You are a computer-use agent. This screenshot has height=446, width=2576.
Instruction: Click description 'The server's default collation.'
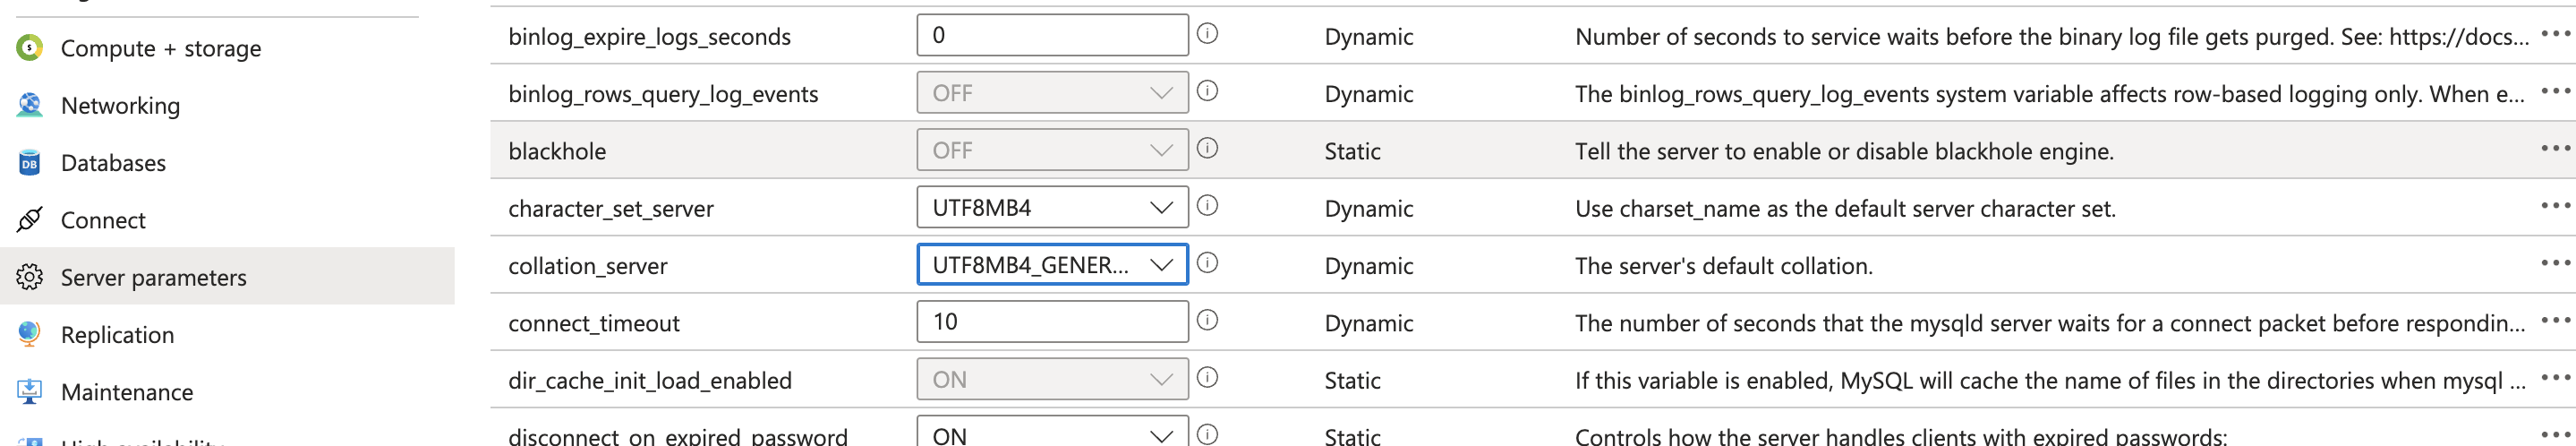[x=1724, y=266]
